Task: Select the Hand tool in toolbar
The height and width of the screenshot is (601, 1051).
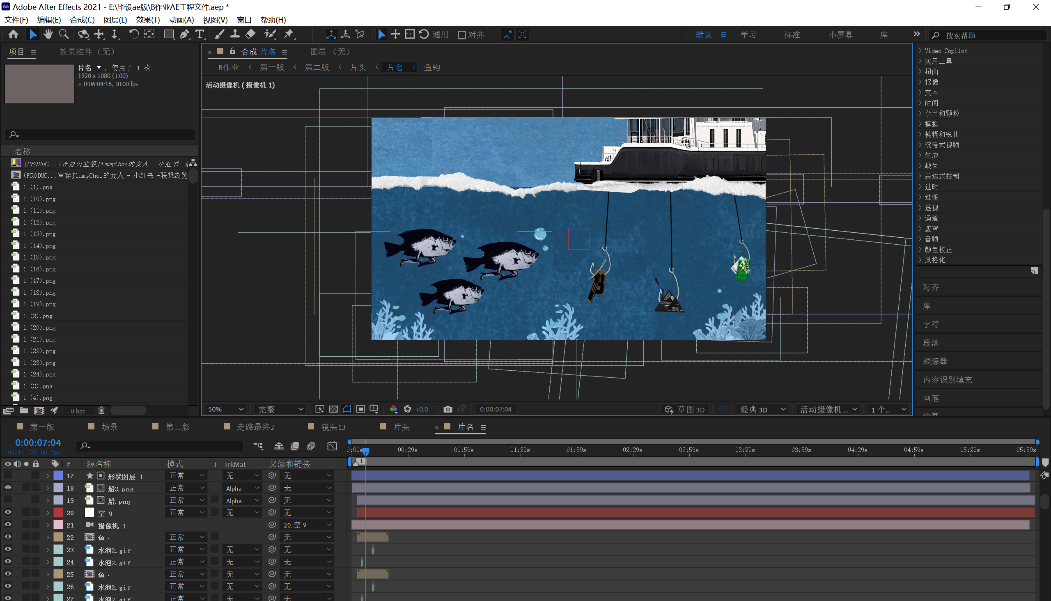Action: coord(48,34)
